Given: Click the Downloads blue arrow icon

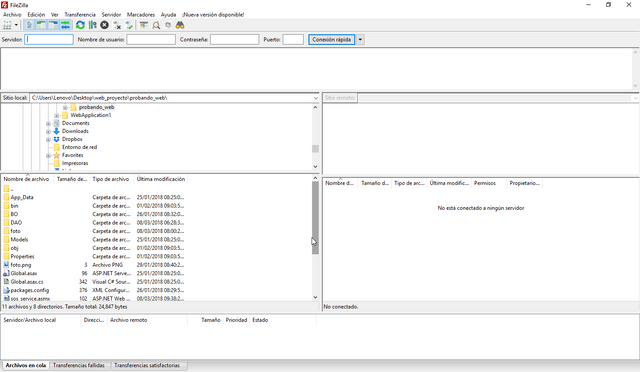Looking at the screenshot, I should click(x=56, y=131).
